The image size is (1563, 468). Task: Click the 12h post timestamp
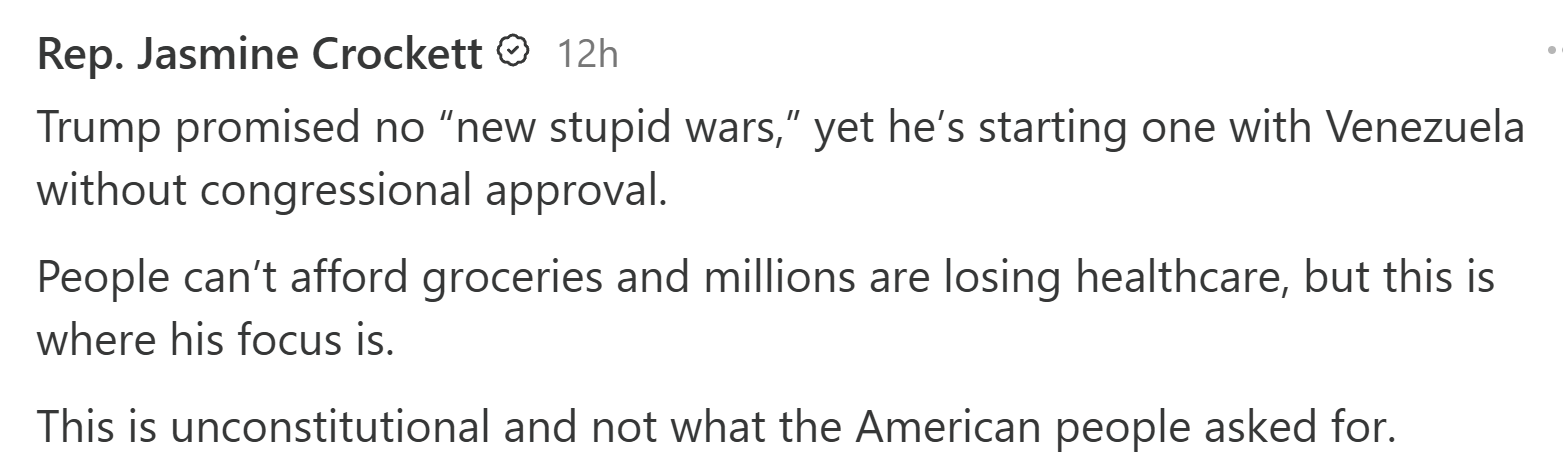tap(587, 54)
